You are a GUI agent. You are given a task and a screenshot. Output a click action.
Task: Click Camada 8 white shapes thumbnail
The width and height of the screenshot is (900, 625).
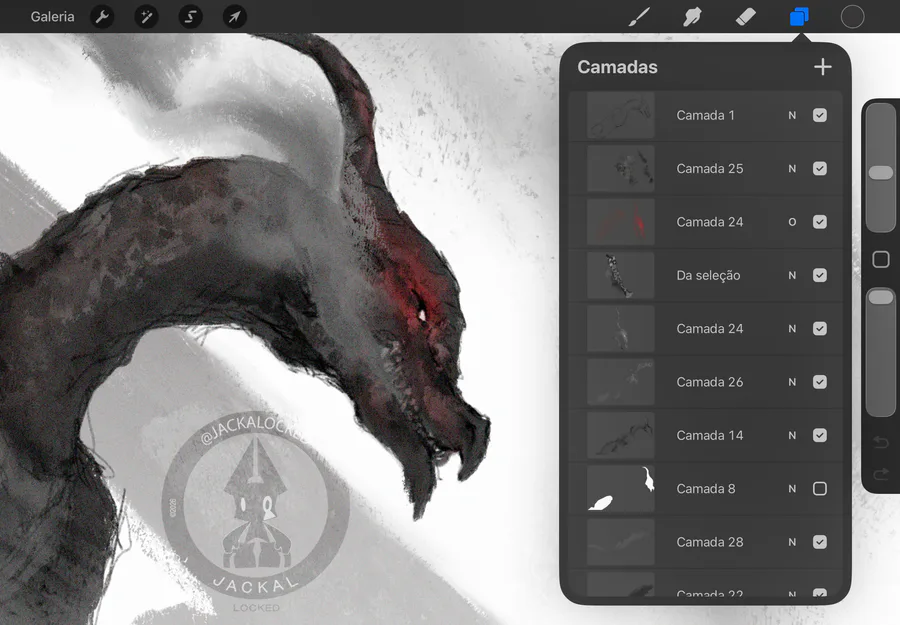(620, 489)
